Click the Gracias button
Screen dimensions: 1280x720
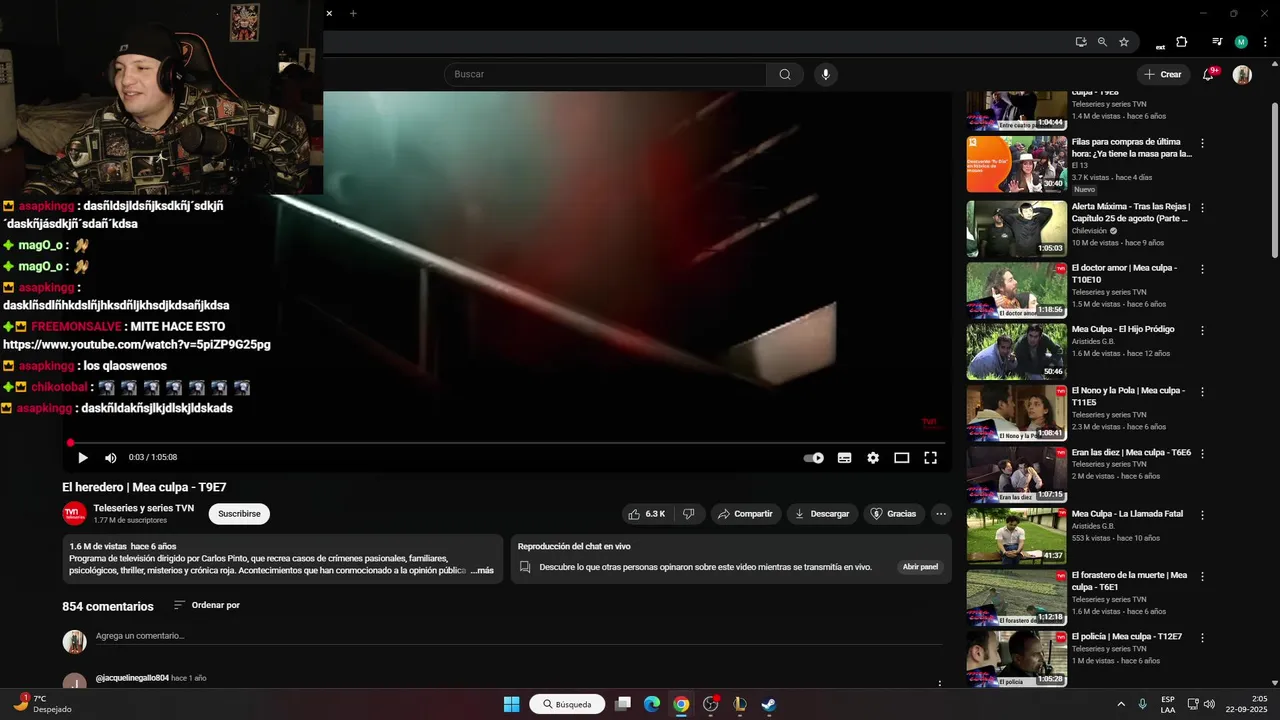[893, 514]
